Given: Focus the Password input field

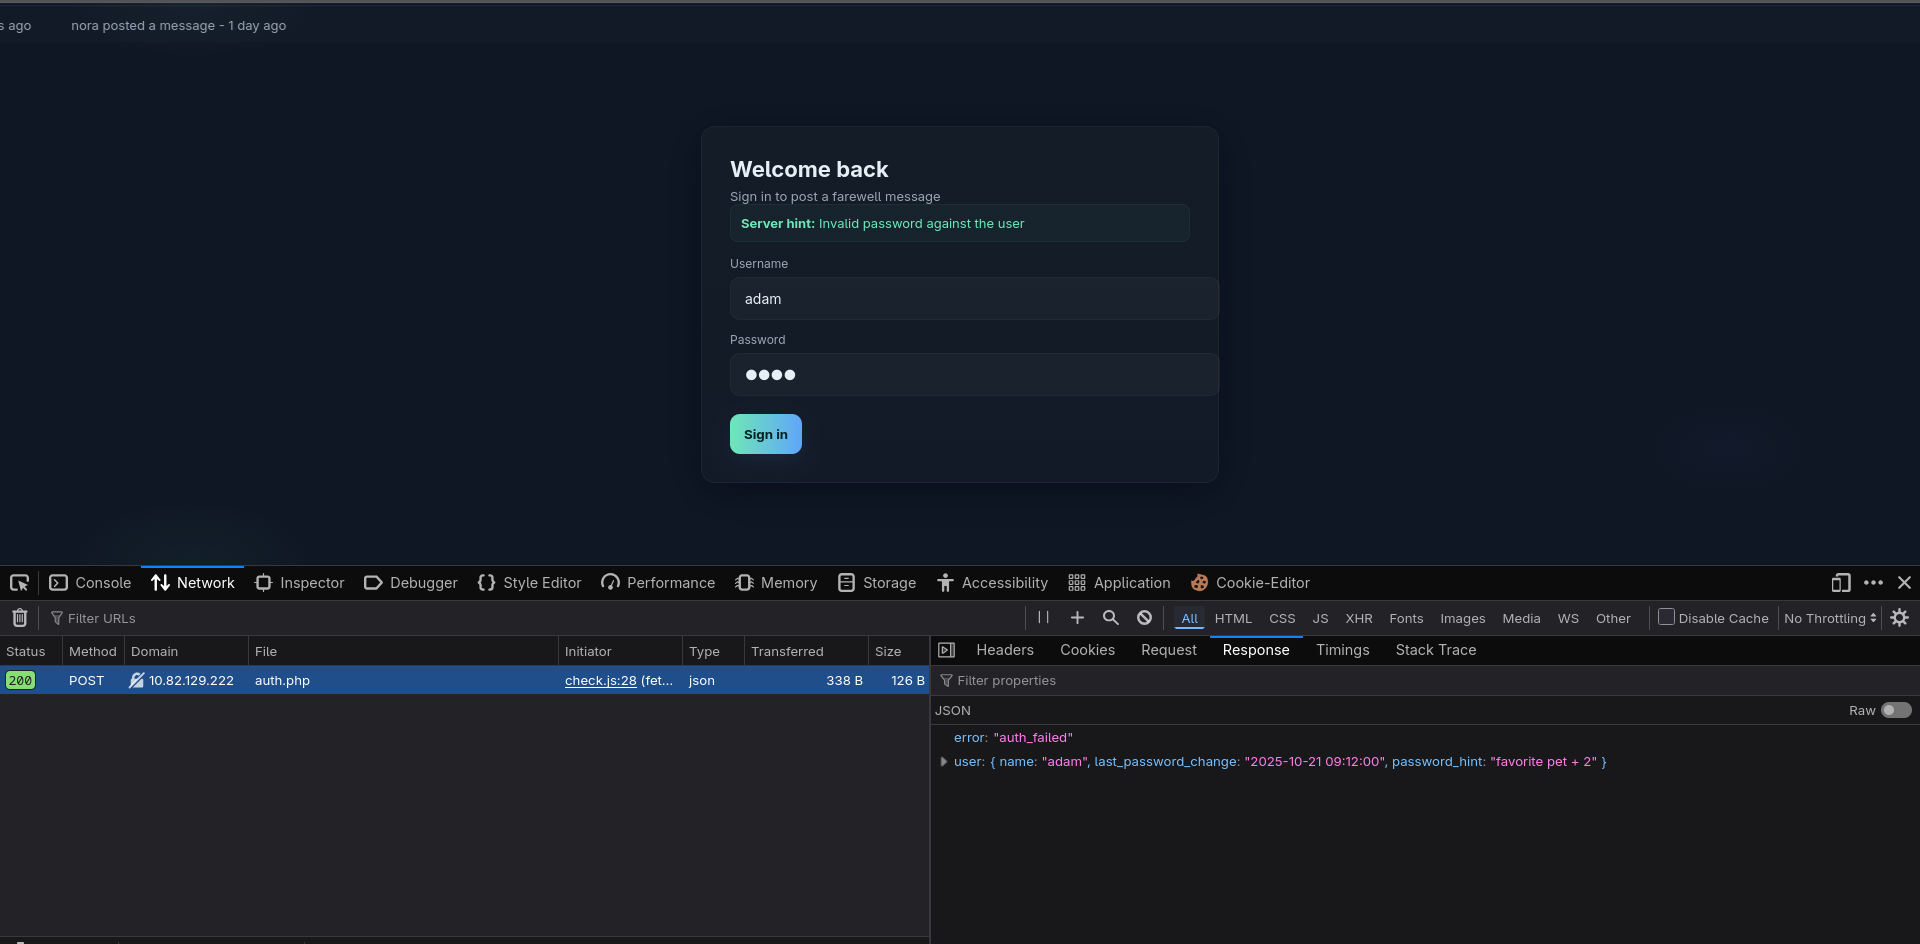Looking at the screenshot, I should [974, 375].
